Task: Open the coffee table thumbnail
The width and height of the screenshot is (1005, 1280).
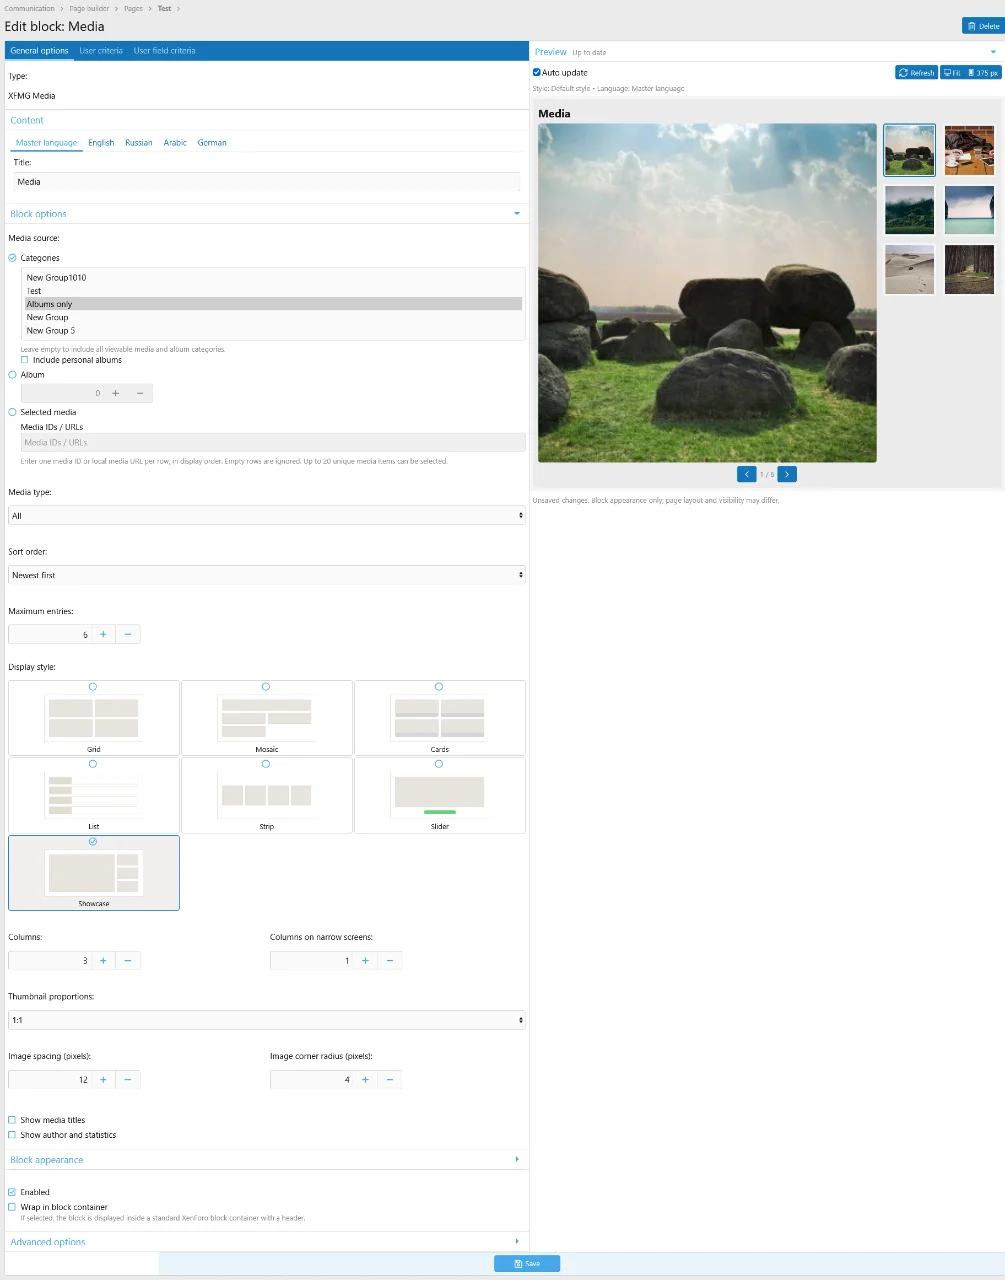Action: (969, 150)
